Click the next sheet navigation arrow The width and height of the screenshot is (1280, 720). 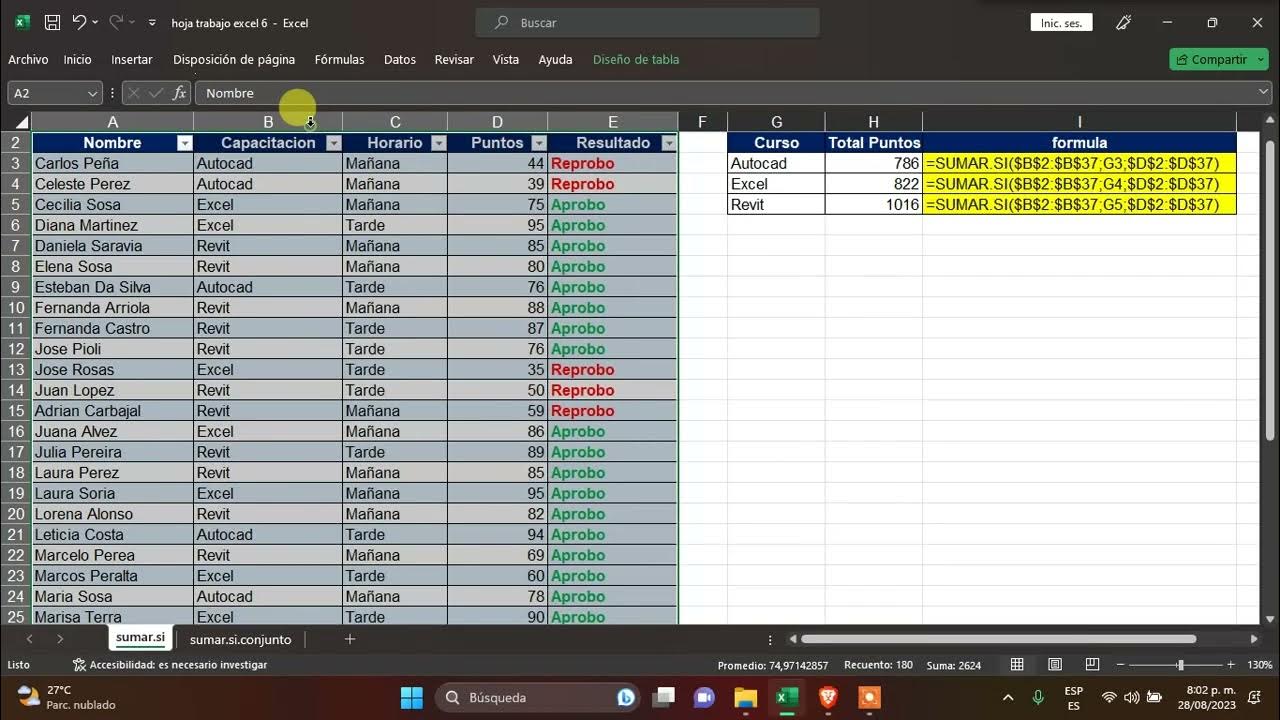point(60,639)
